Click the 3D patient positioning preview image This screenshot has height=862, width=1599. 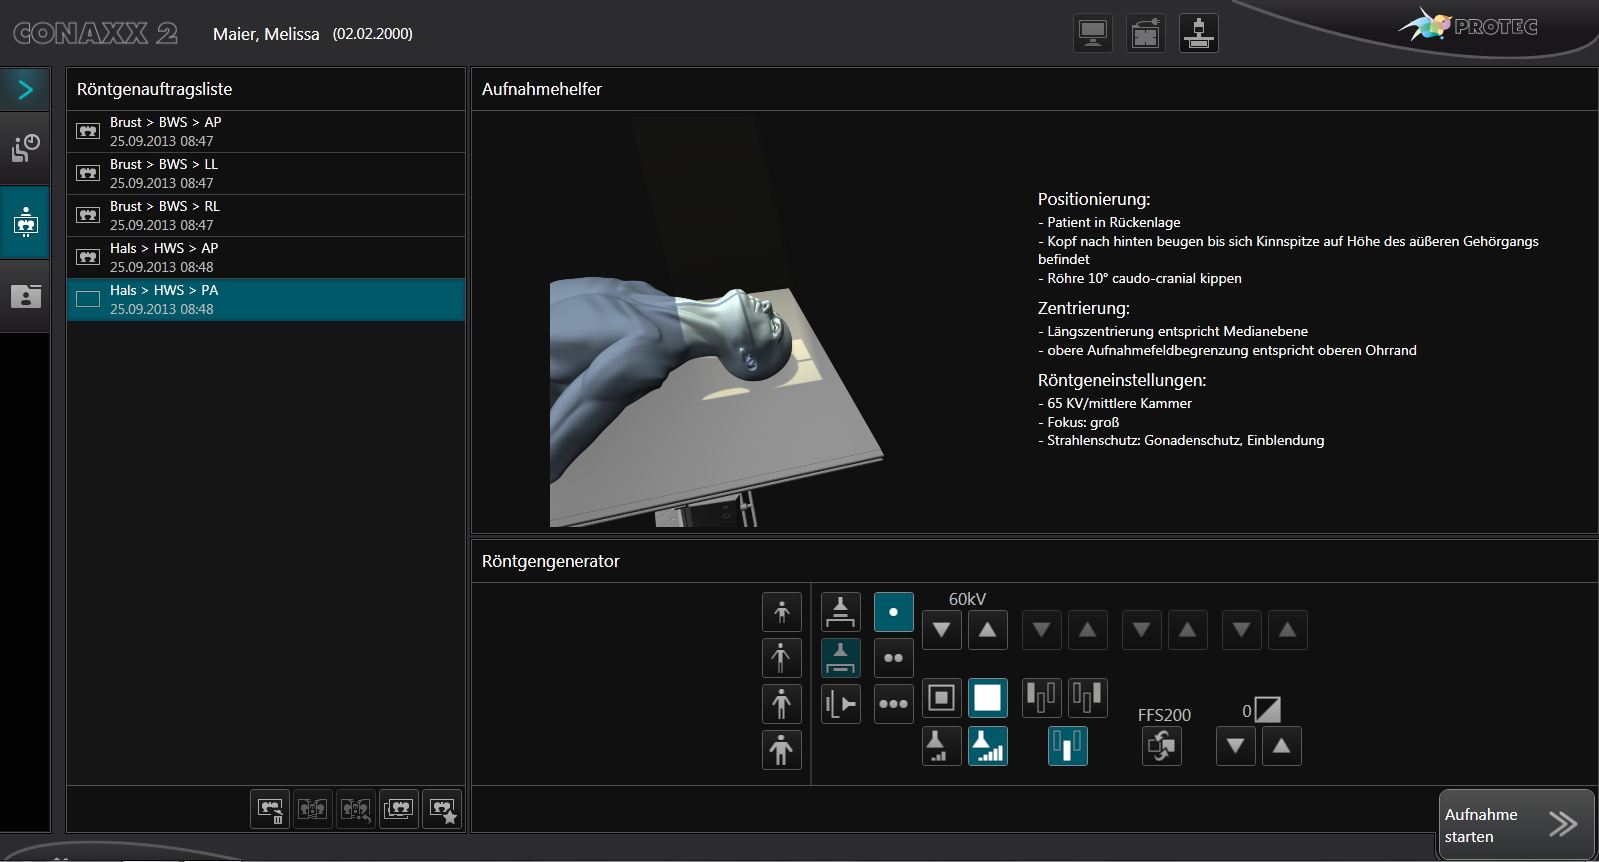click(715, 400)
